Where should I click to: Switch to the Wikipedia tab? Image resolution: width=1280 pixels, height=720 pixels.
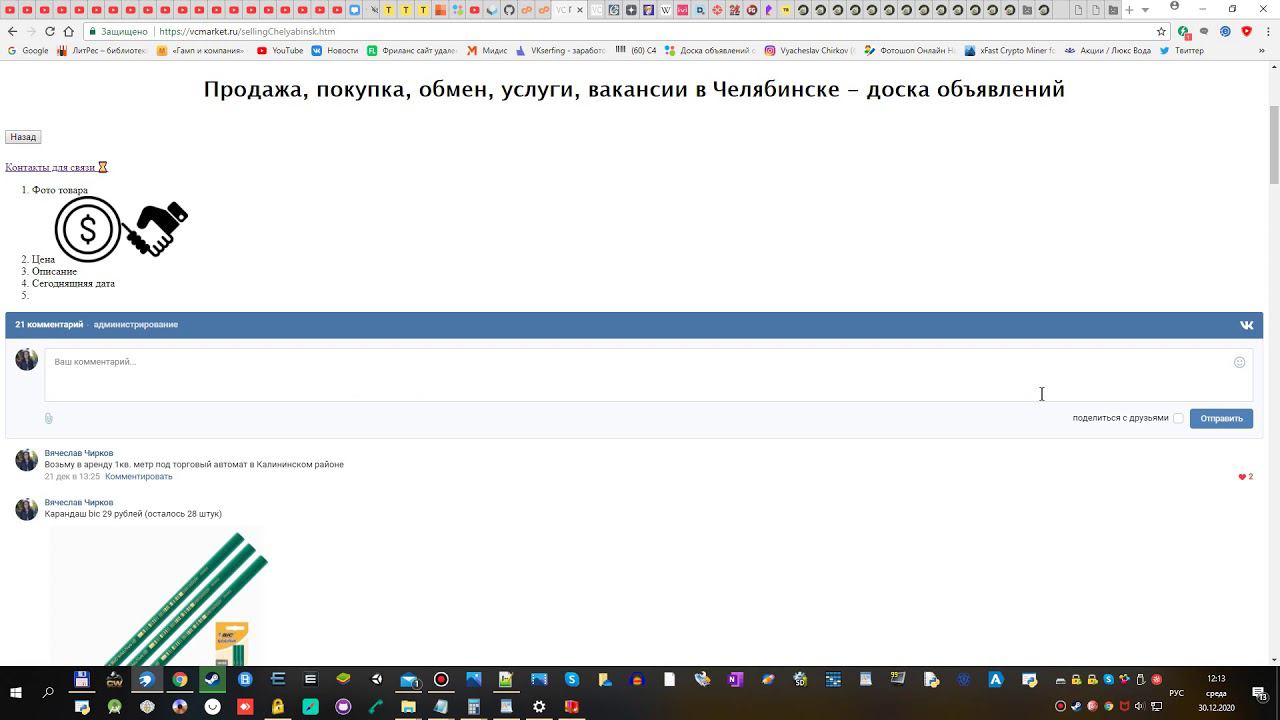click(666, 10)
